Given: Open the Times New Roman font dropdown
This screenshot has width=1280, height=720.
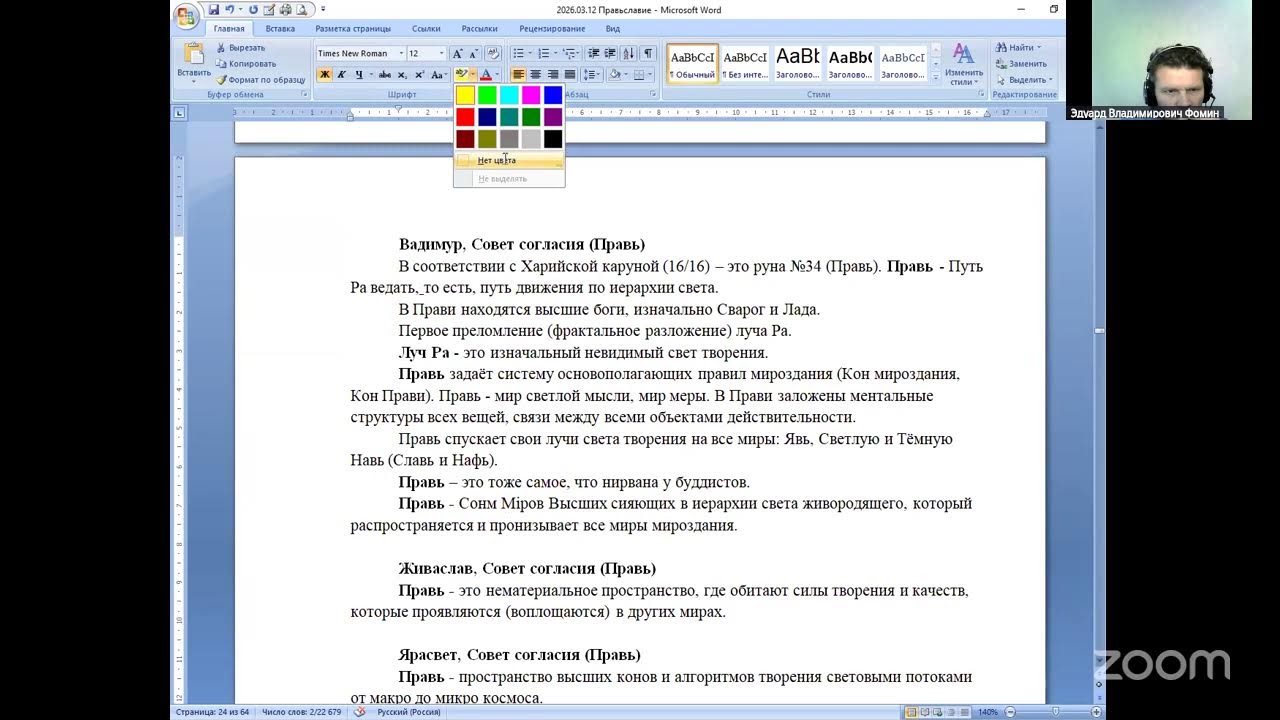Looking at the screenshot, I should point(401,53).
